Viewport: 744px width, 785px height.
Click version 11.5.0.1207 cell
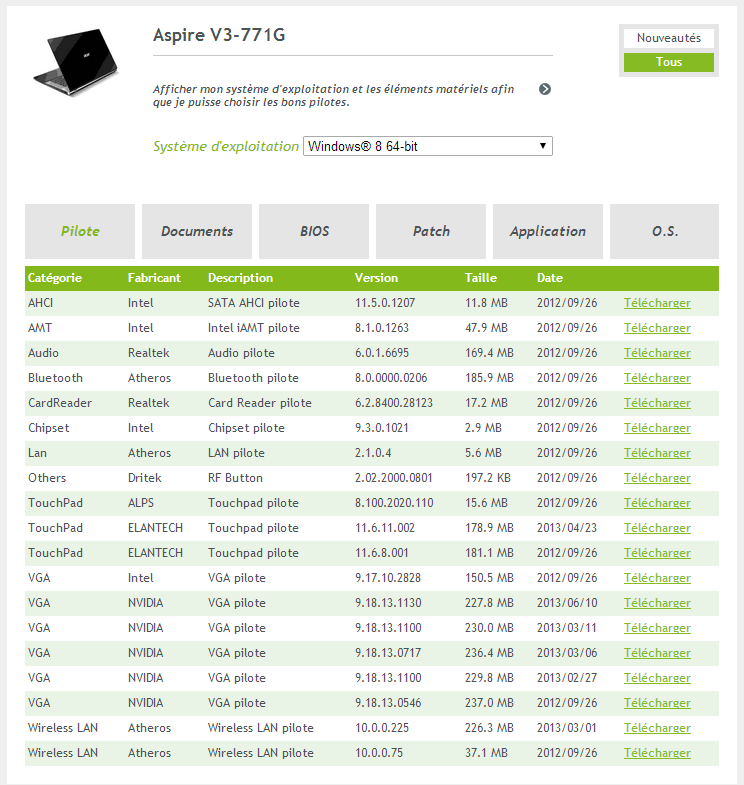point(385,303)
